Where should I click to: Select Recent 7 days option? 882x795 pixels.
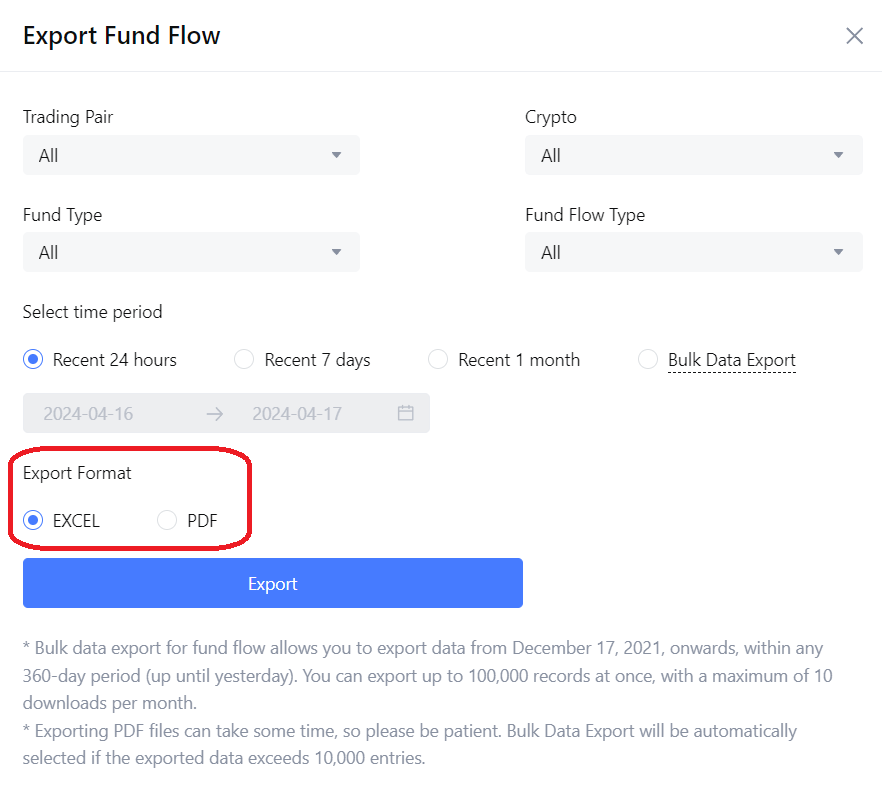coord(244,360)
